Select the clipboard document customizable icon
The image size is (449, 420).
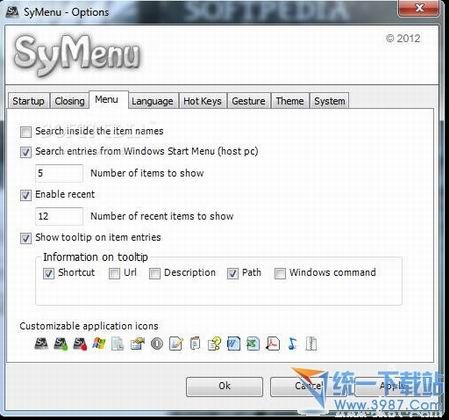[x=195, y=344]
